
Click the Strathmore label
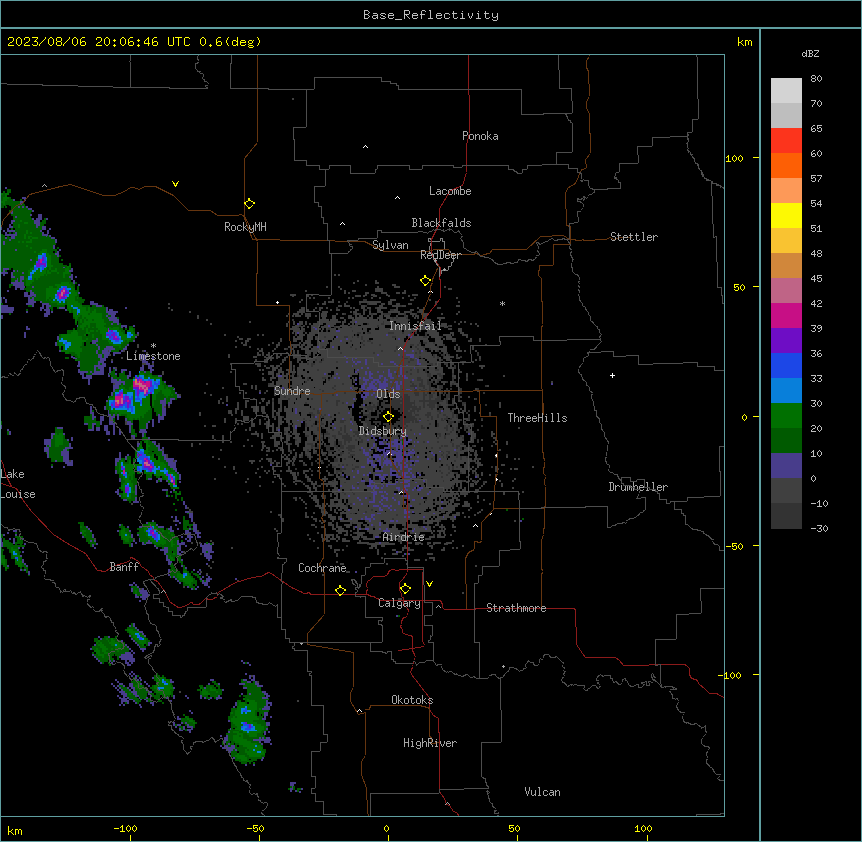(x=516, y=608)
